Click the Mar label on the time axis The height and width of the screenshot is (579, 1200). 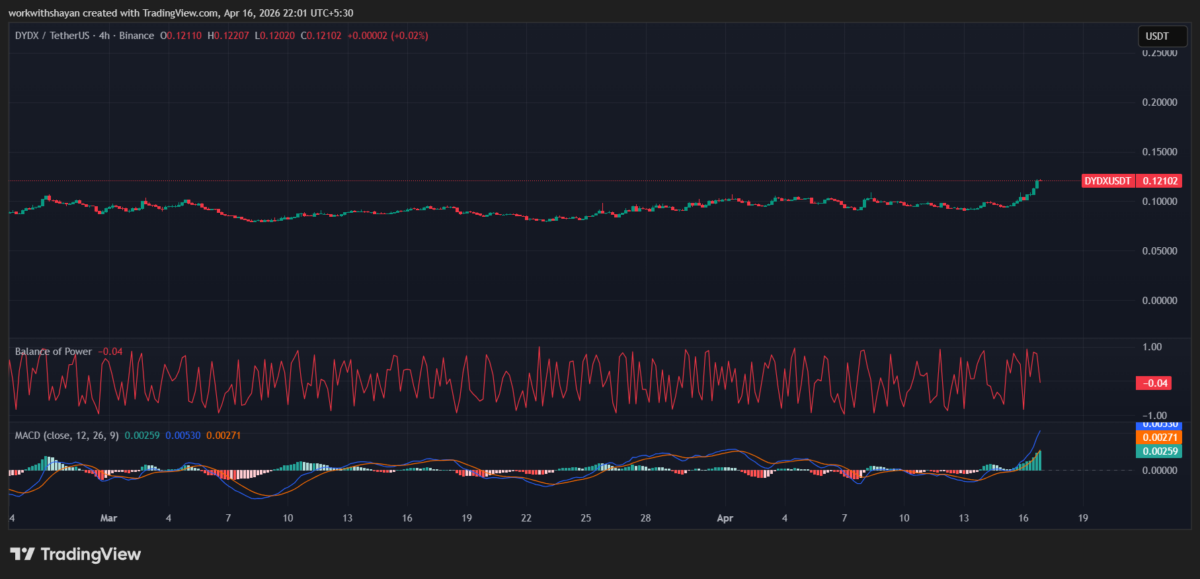[x=109, y=518]
